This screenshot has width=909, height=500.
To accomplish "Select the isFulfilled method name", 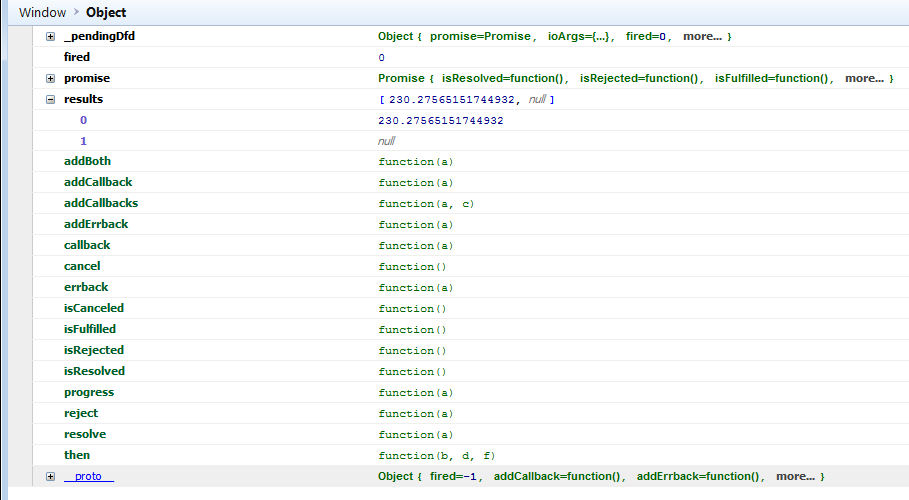I will pos(90,329).
